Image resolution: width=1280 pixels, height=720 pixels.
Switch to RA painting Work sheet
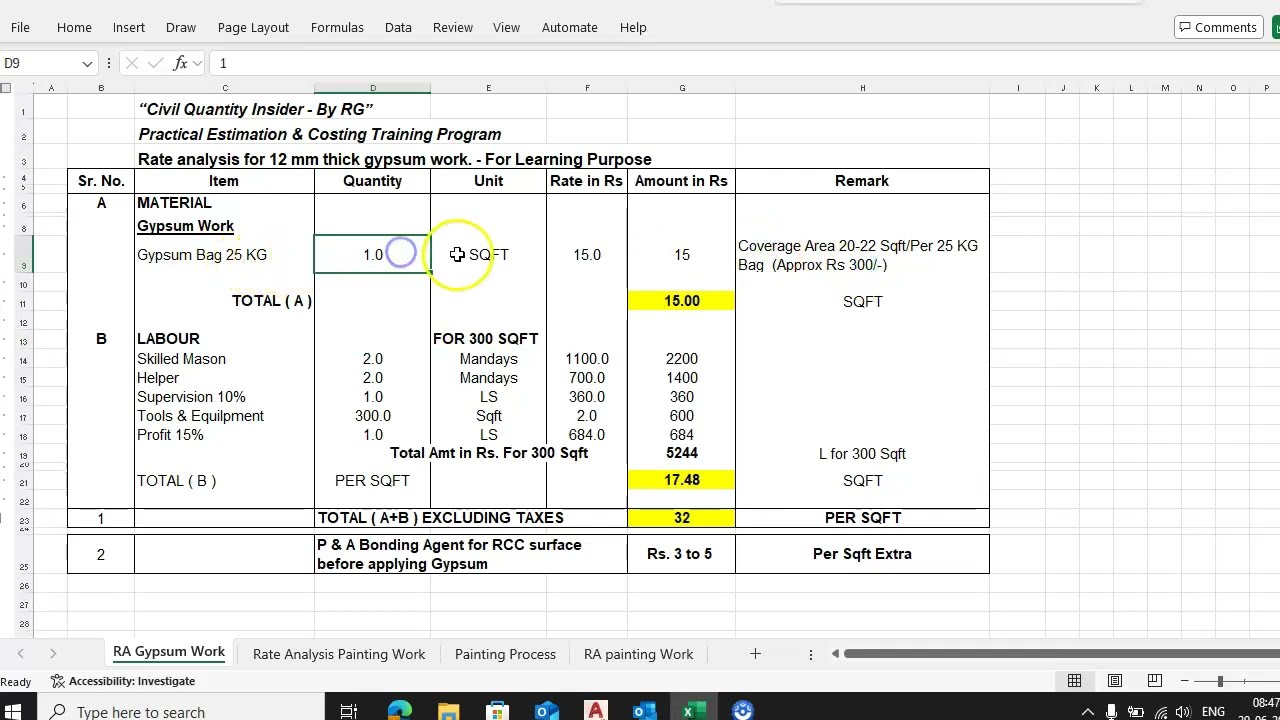pyautogui.click(x=638, y=654)
